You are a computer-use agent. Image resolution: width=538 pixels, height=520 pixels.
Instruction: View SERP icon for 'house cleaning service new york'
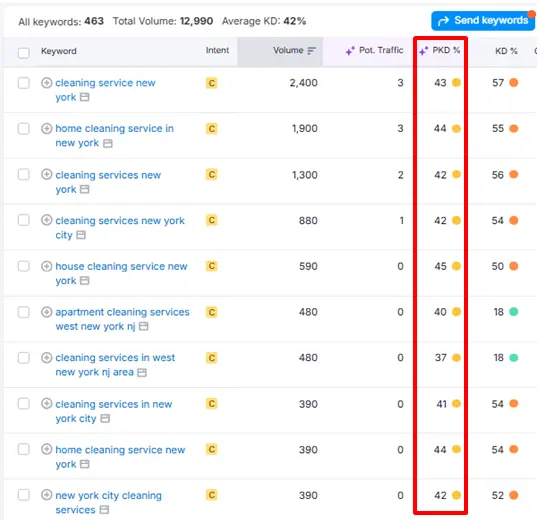(x=84, y=281)
